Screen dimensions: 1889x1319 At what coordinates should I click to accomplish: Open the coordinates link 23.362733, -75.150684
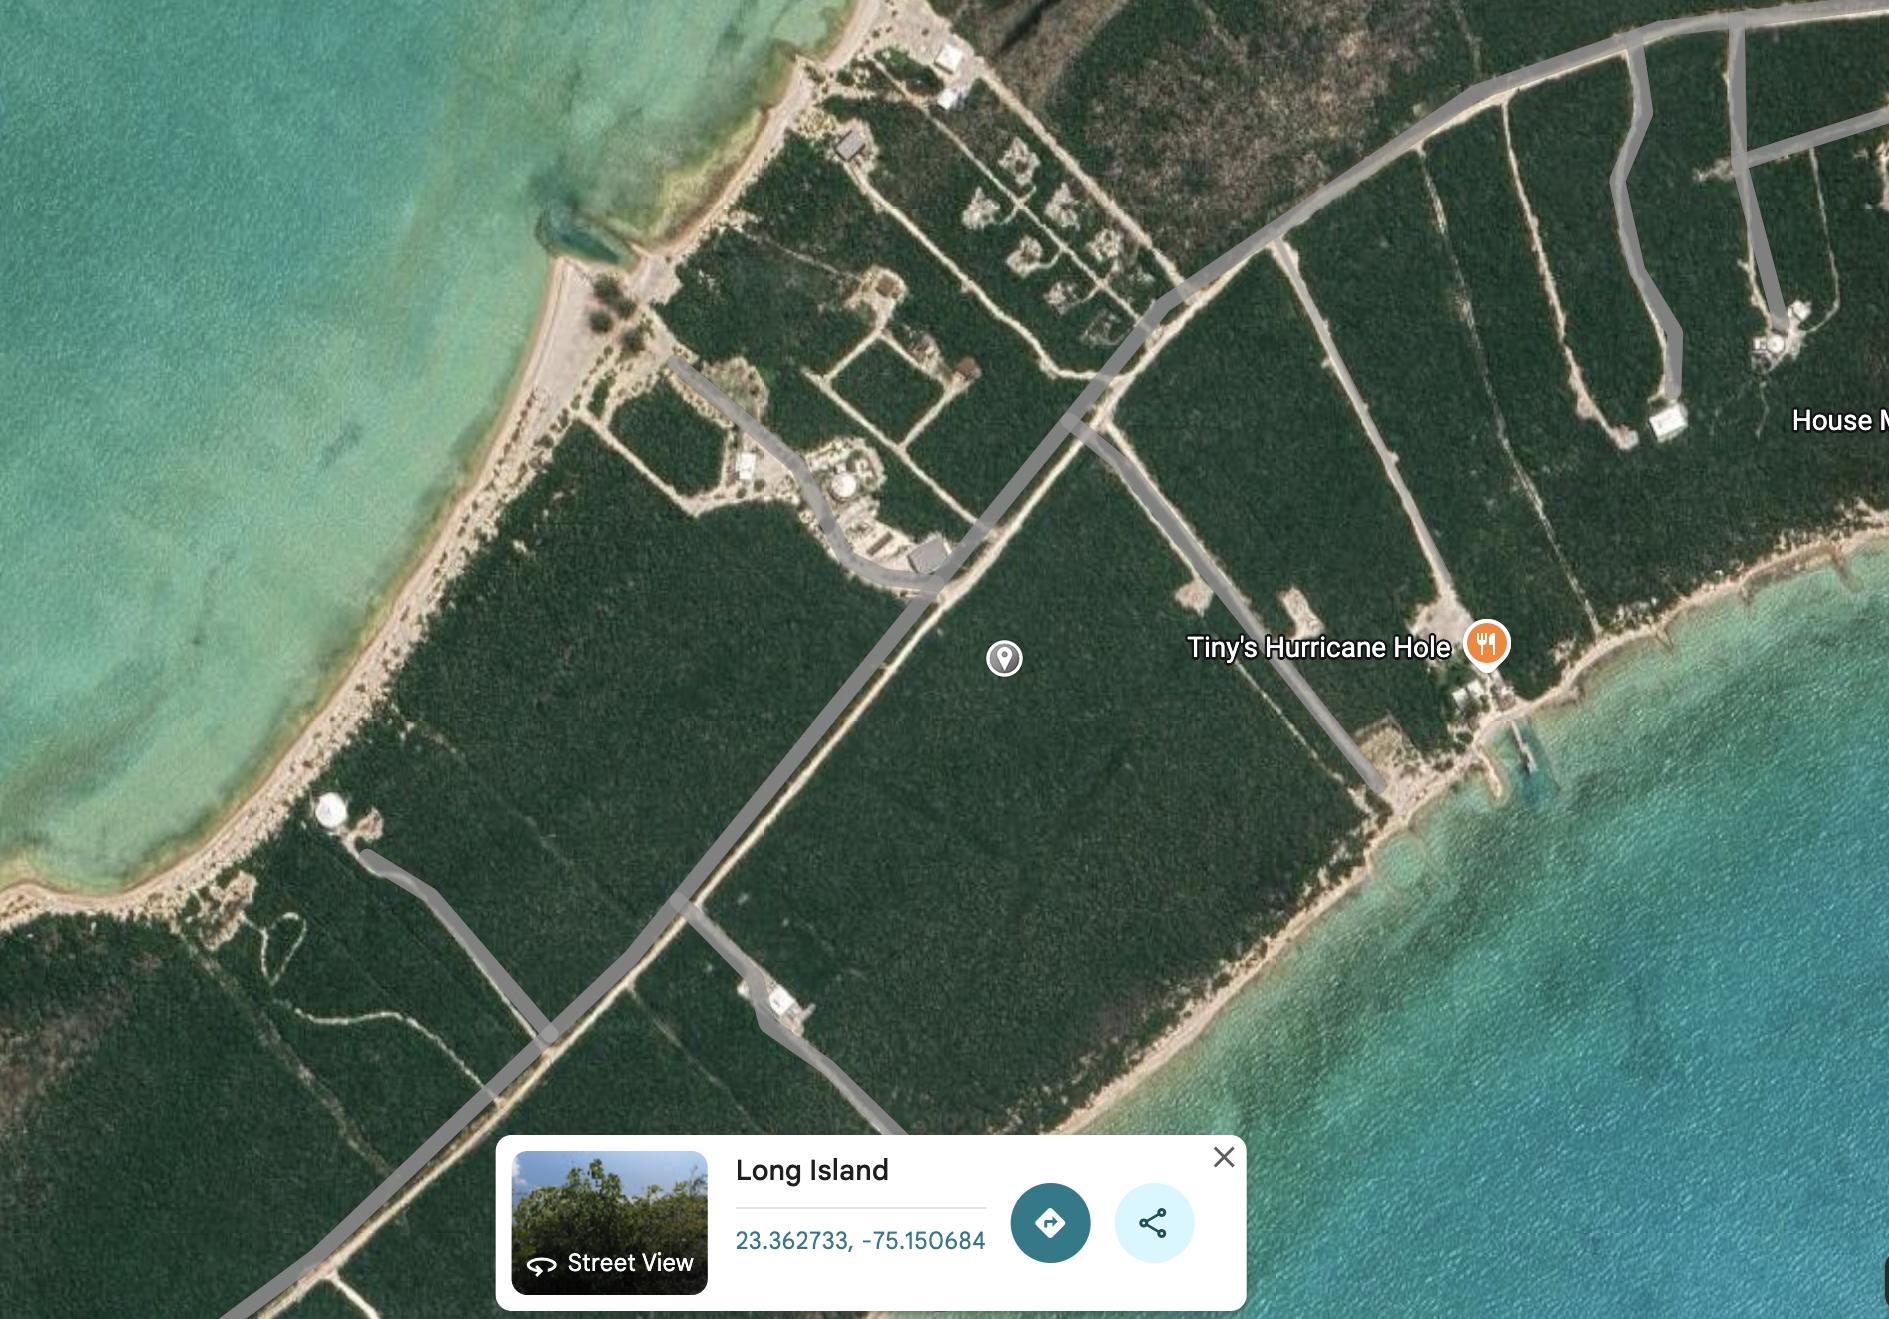pyautogui.click(x=858, y=1240)
